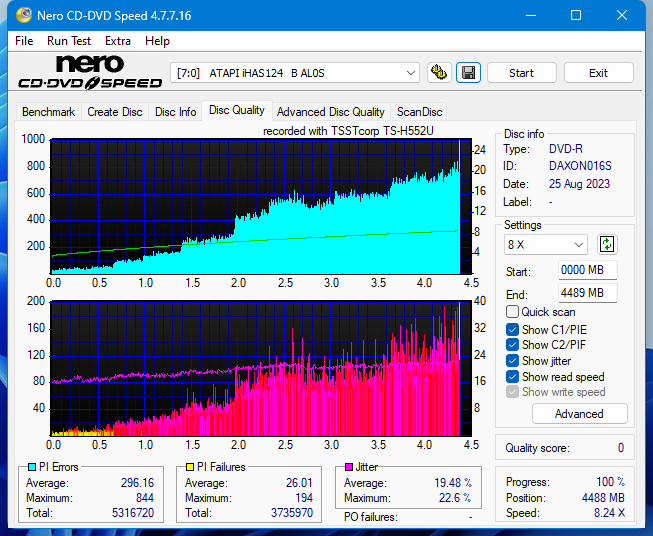The height and width of the screenshot is (536, 653).
Task: Click the disc ID DAXON016S
Action: [580, 166]
